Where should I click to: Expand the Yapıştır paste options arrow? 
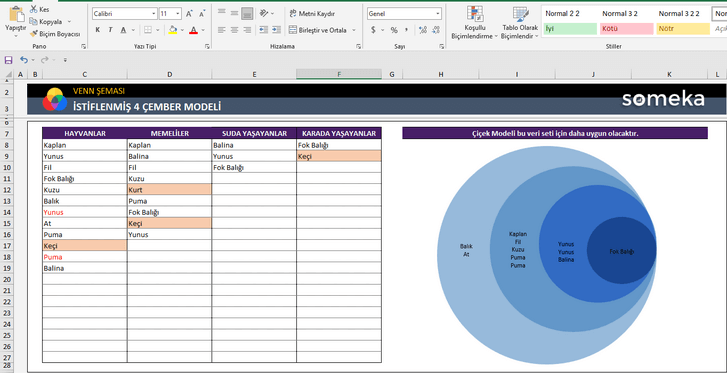[x=15, y=35]
